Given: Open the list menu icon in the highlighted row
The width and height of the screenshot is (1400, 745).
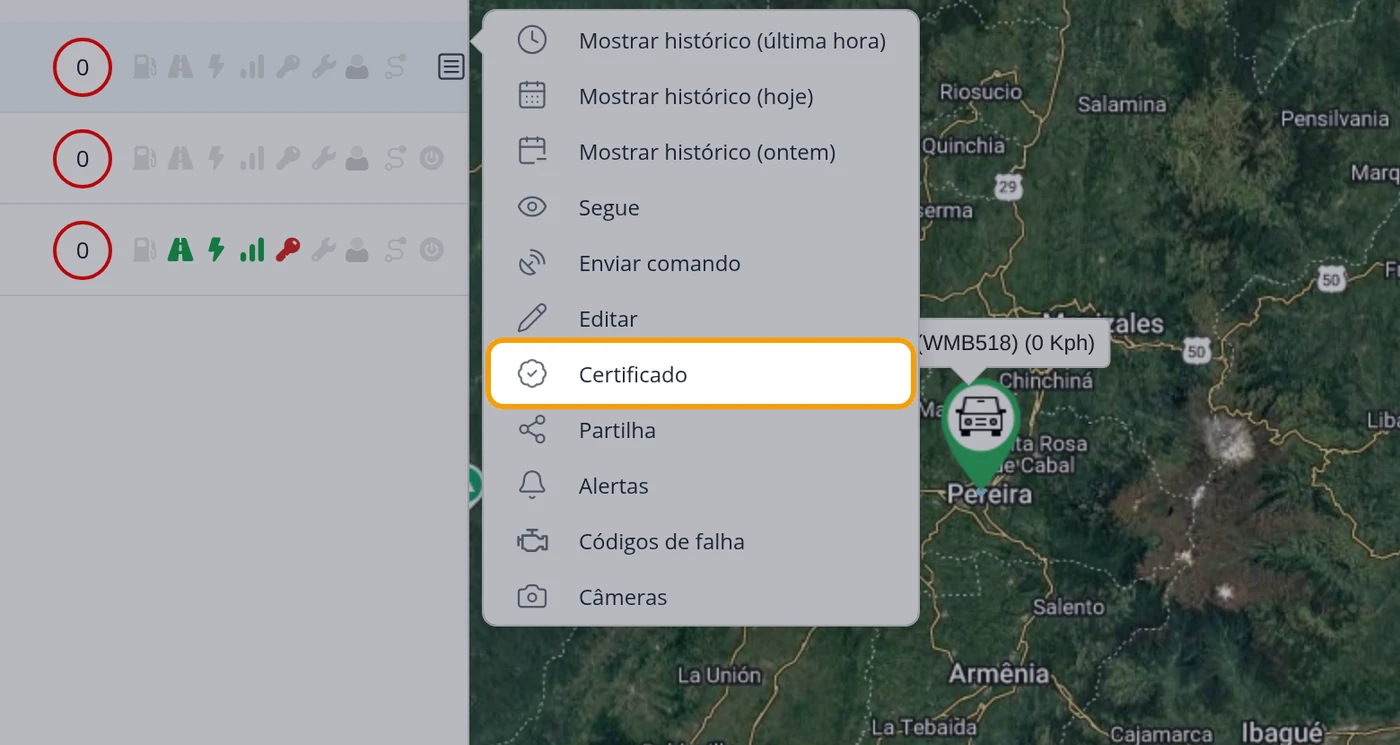Looking at the screenshot, I should pos(451,67).
